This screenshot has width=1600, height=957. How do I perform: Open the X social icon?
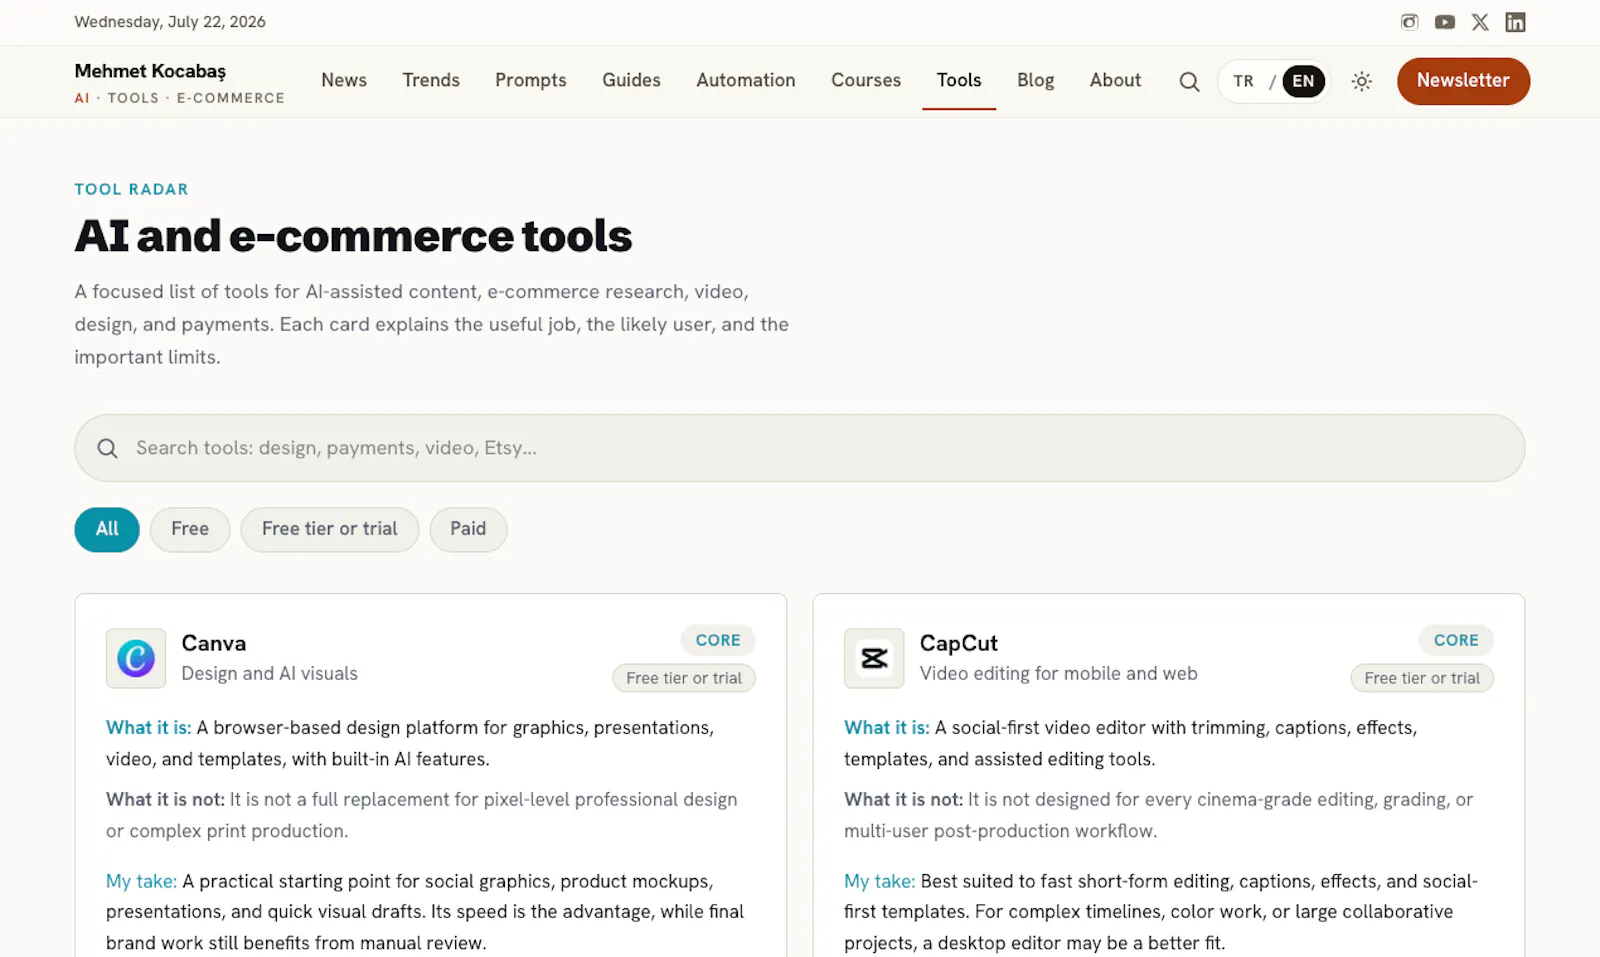1480,22
